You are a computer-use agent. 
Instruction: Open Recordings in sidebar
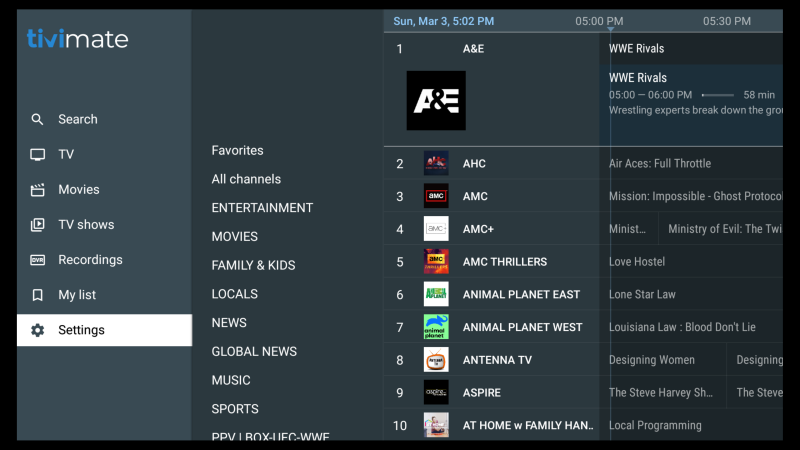(90, 260)
